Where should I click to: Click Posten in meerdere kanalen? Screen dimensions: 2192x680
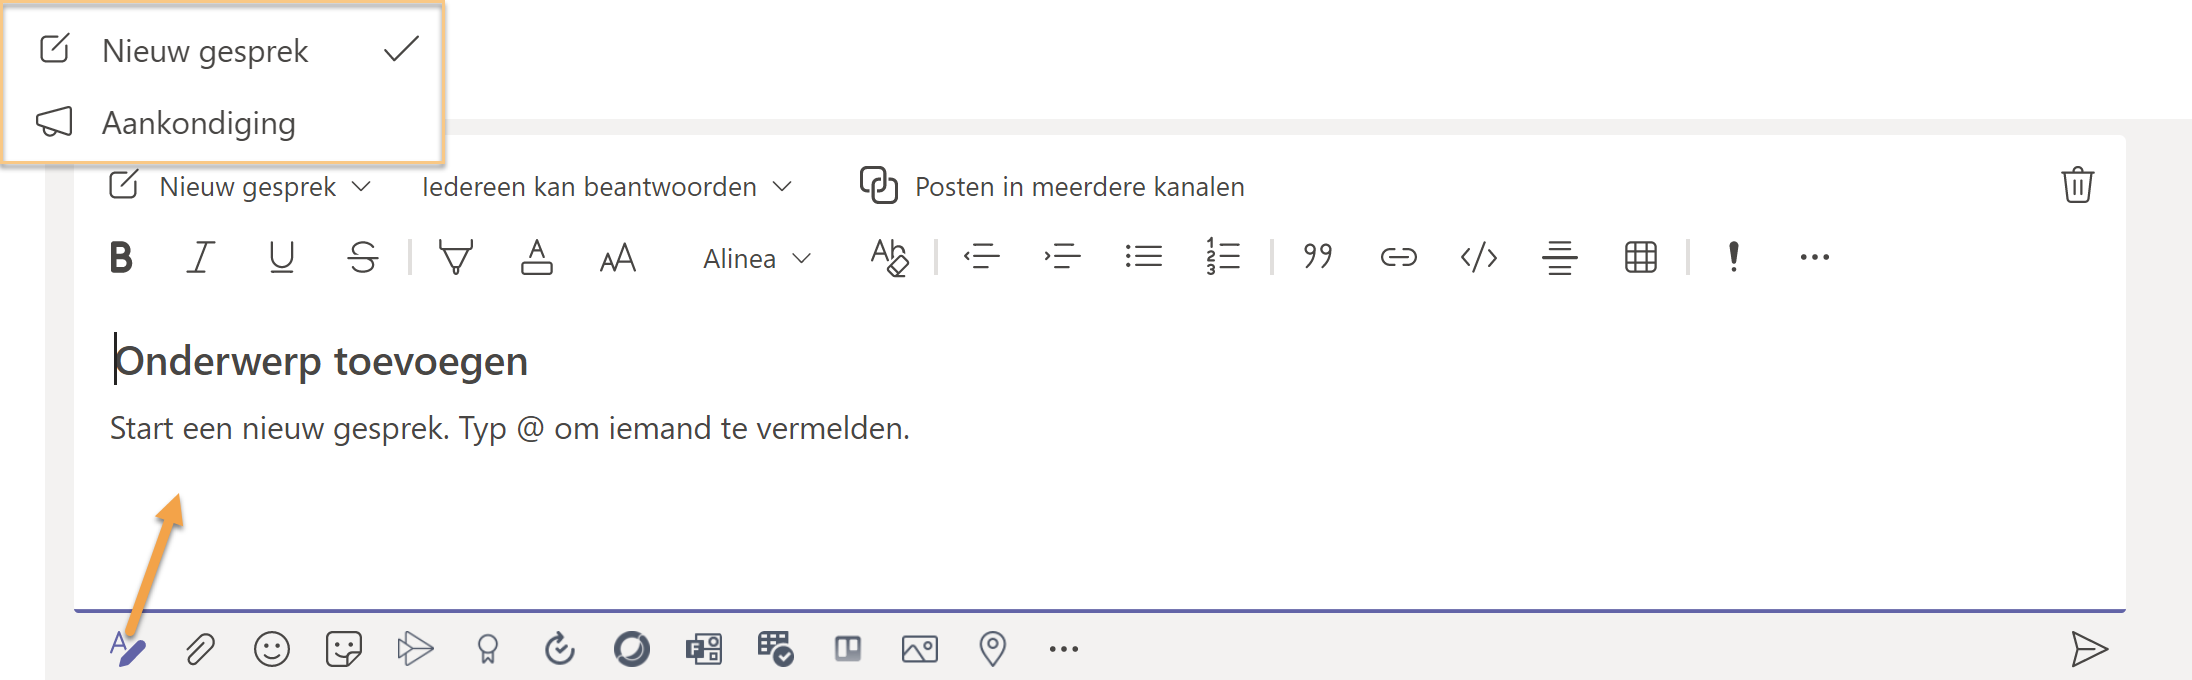pyautogui.click(x=1052, y=186)
